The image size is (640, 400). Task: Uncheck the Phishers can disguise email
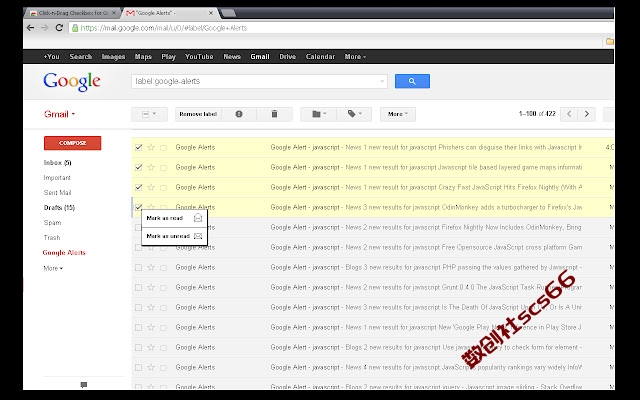coord(139,147)
